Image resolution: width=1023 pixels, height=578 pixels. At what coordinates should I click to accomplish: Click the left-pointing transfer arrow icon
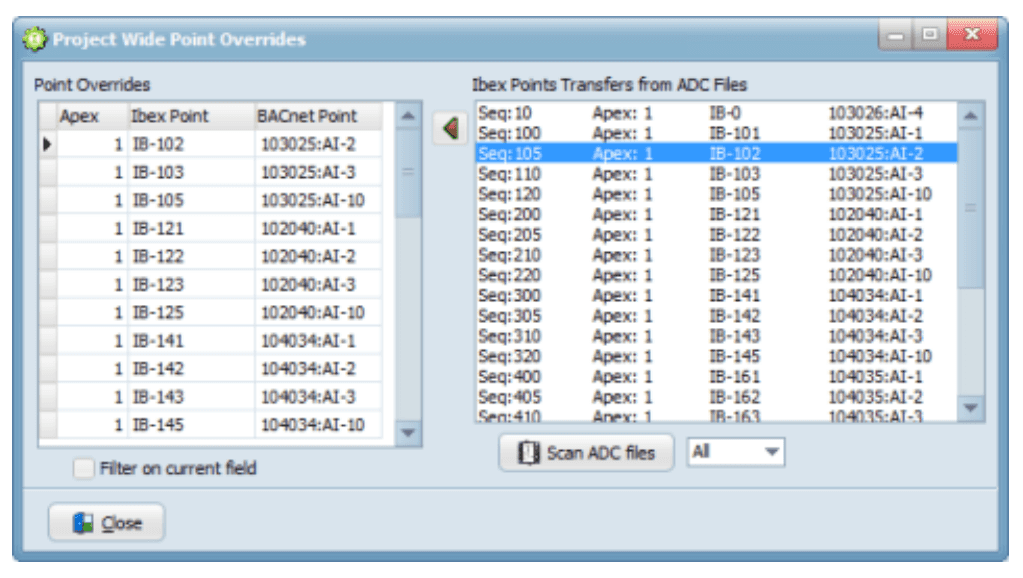pyautogui.click(x=450, y=128)
